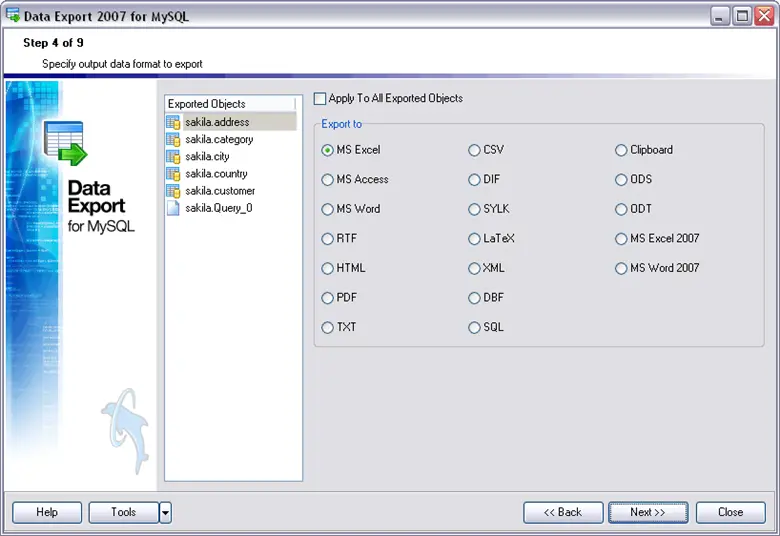Click the sakila.country table icon

[x=173, y=173]
